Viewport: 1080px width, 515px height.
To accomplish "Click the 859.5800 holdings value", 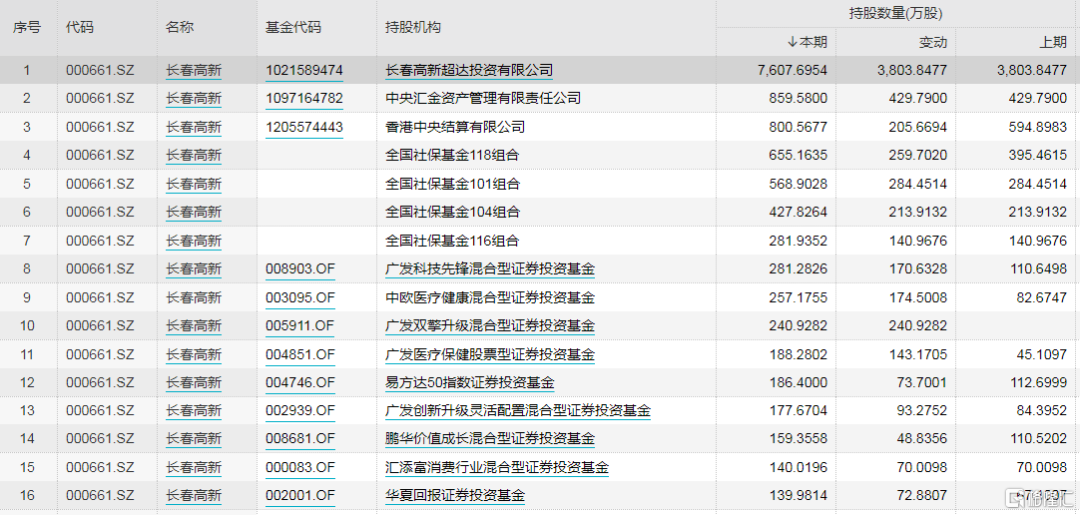I will [798, 98].
